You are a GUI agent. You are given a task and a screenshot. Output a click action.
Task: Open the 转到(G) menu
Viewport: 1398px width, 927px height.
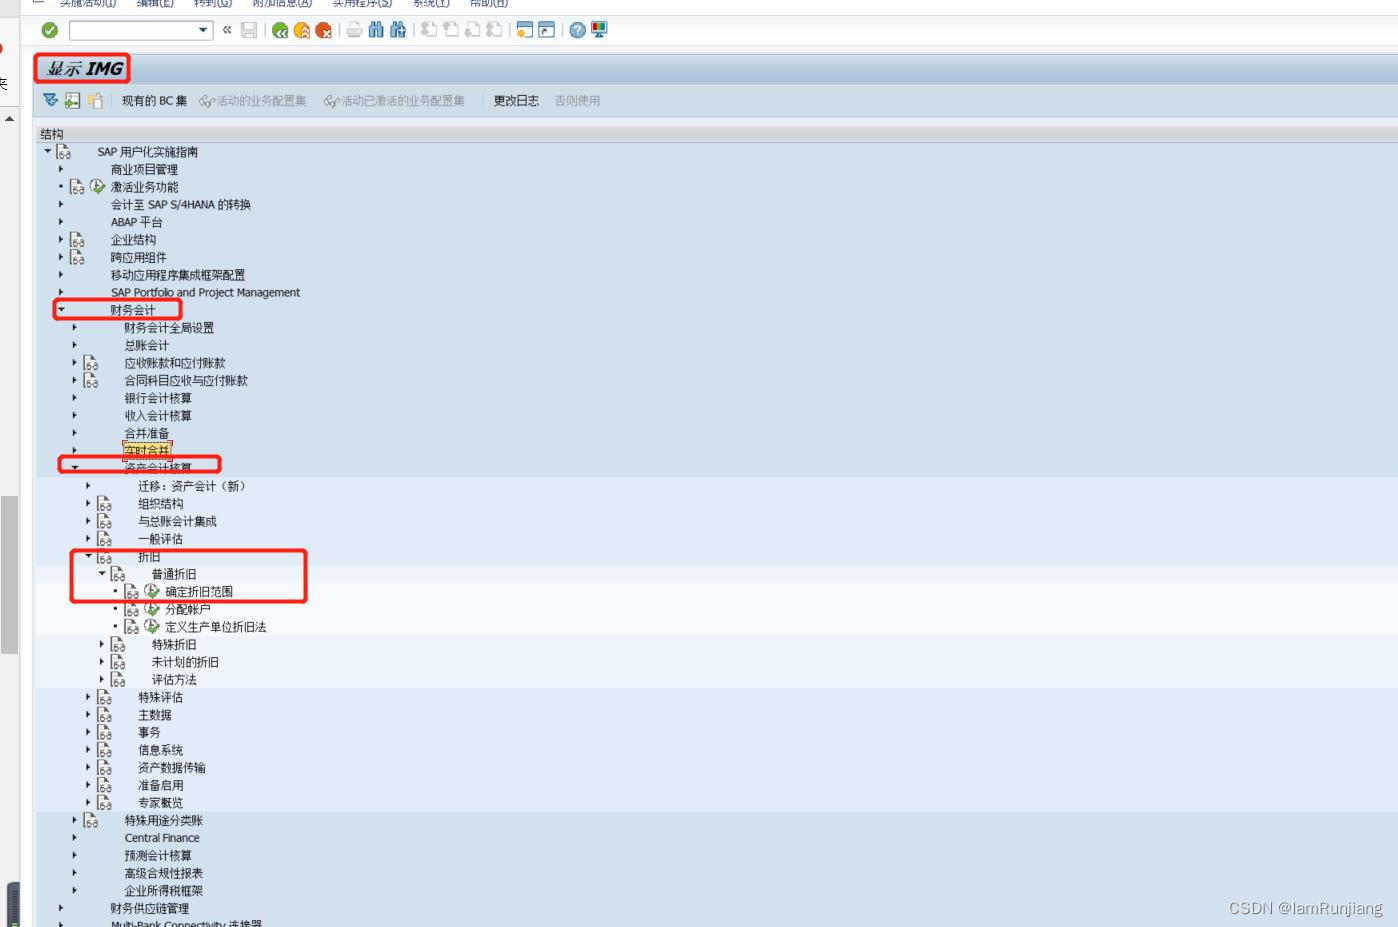point(213,3)
